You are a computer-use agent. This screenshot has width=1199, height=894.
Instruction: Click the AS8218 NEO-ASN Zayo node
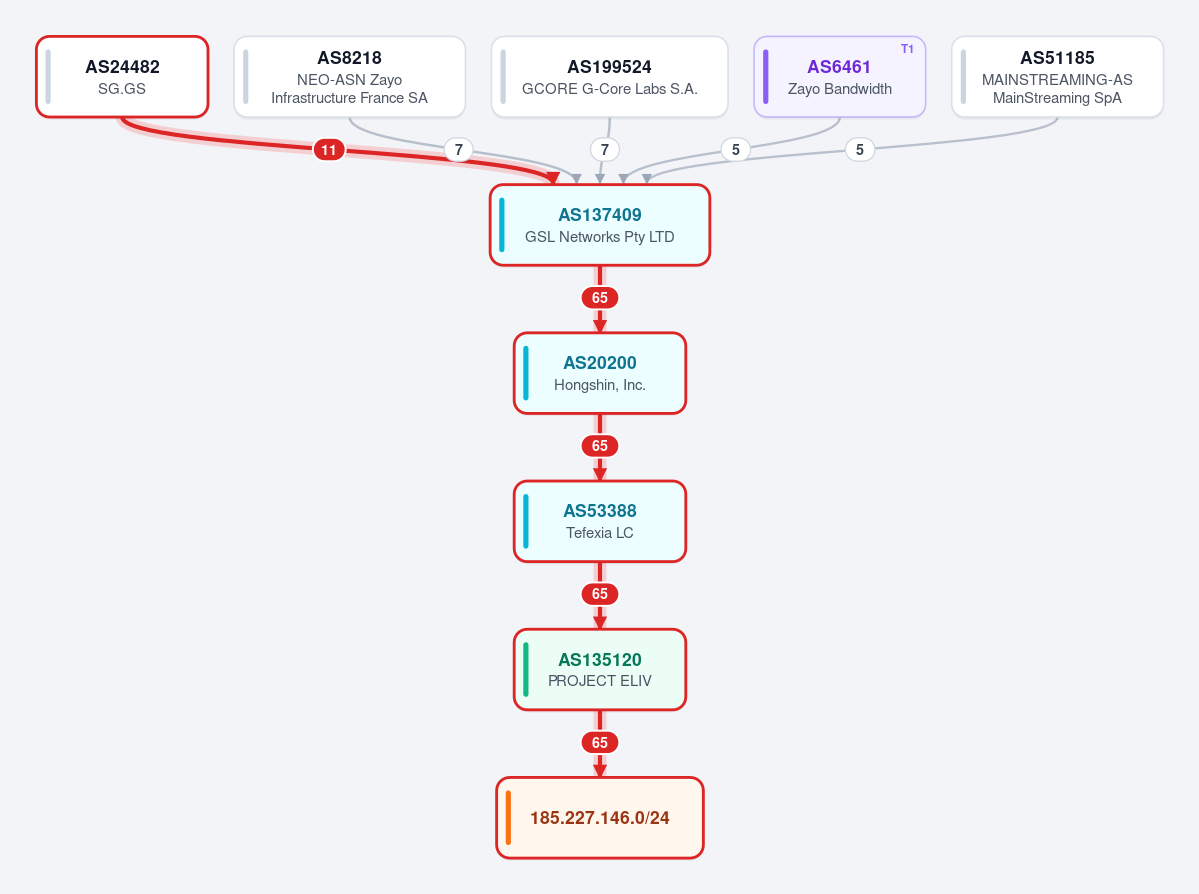349,77
